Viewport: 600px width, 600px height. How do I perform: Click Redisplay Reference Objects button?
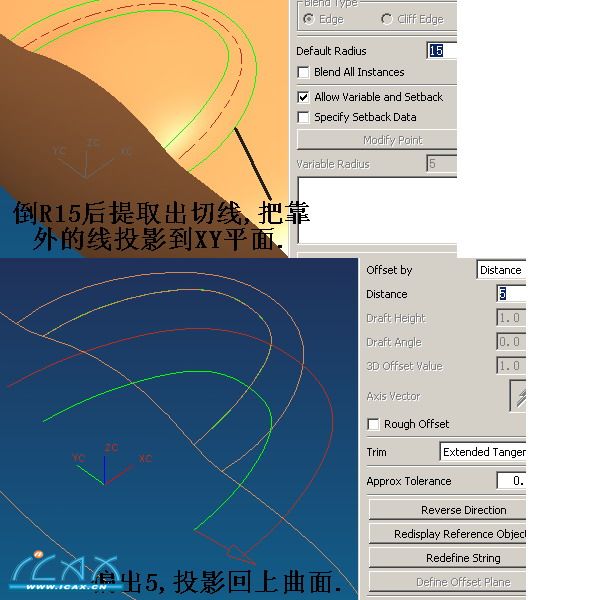point(447,534)
